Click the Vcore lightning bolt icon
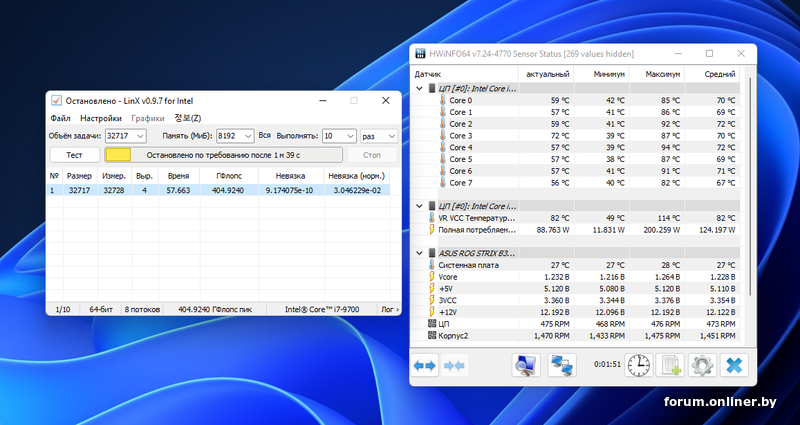Viewport: 800px width, 425px height. (432, 277)
